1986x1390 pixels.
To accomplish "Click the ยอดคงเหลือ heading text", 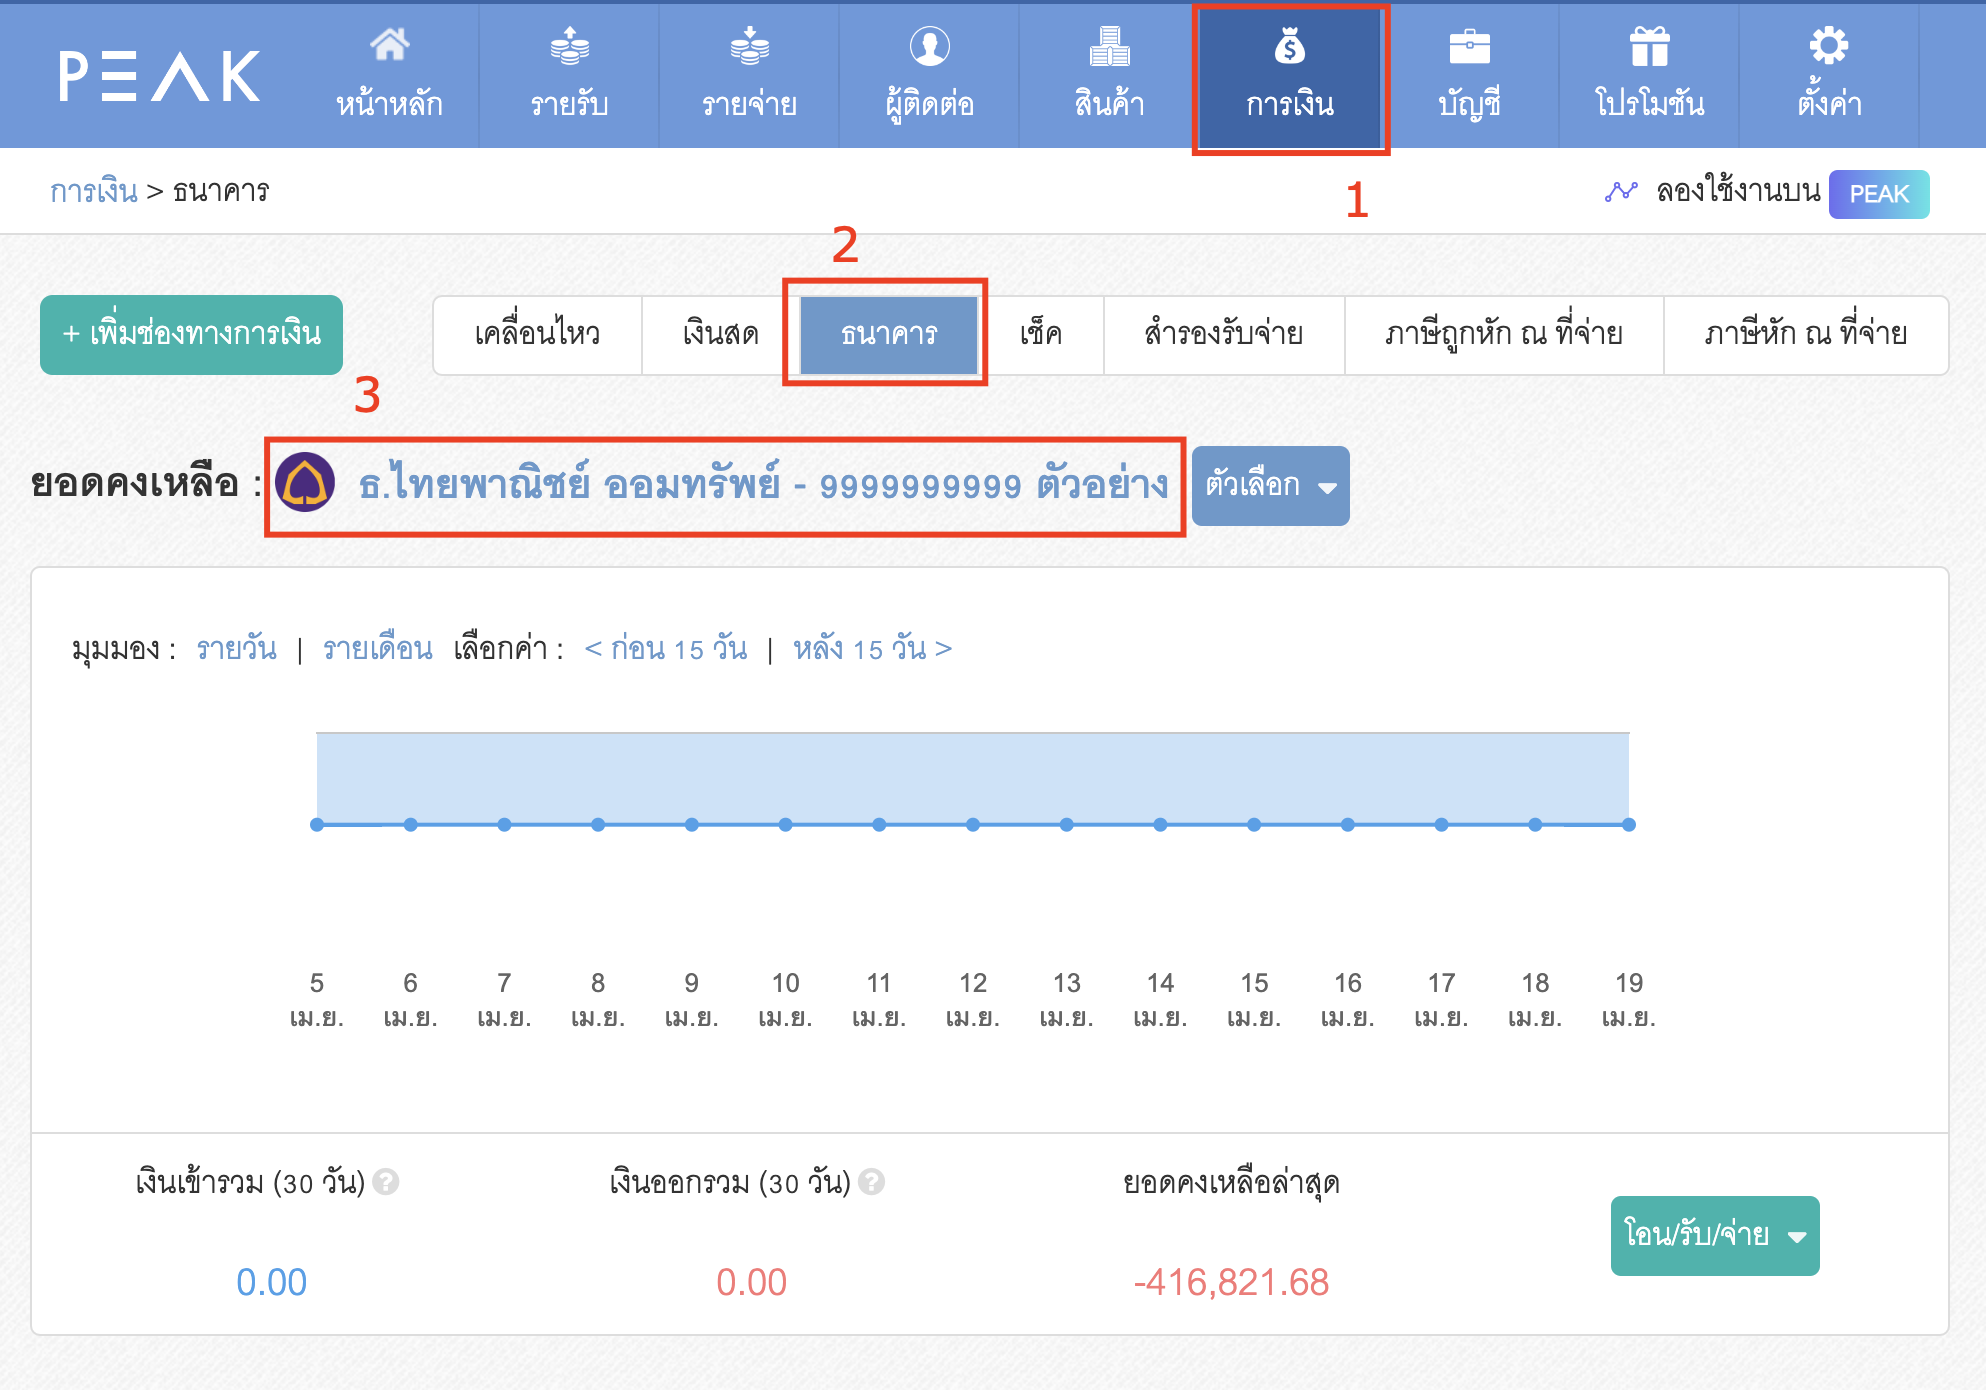I will [x=135, y=484].
